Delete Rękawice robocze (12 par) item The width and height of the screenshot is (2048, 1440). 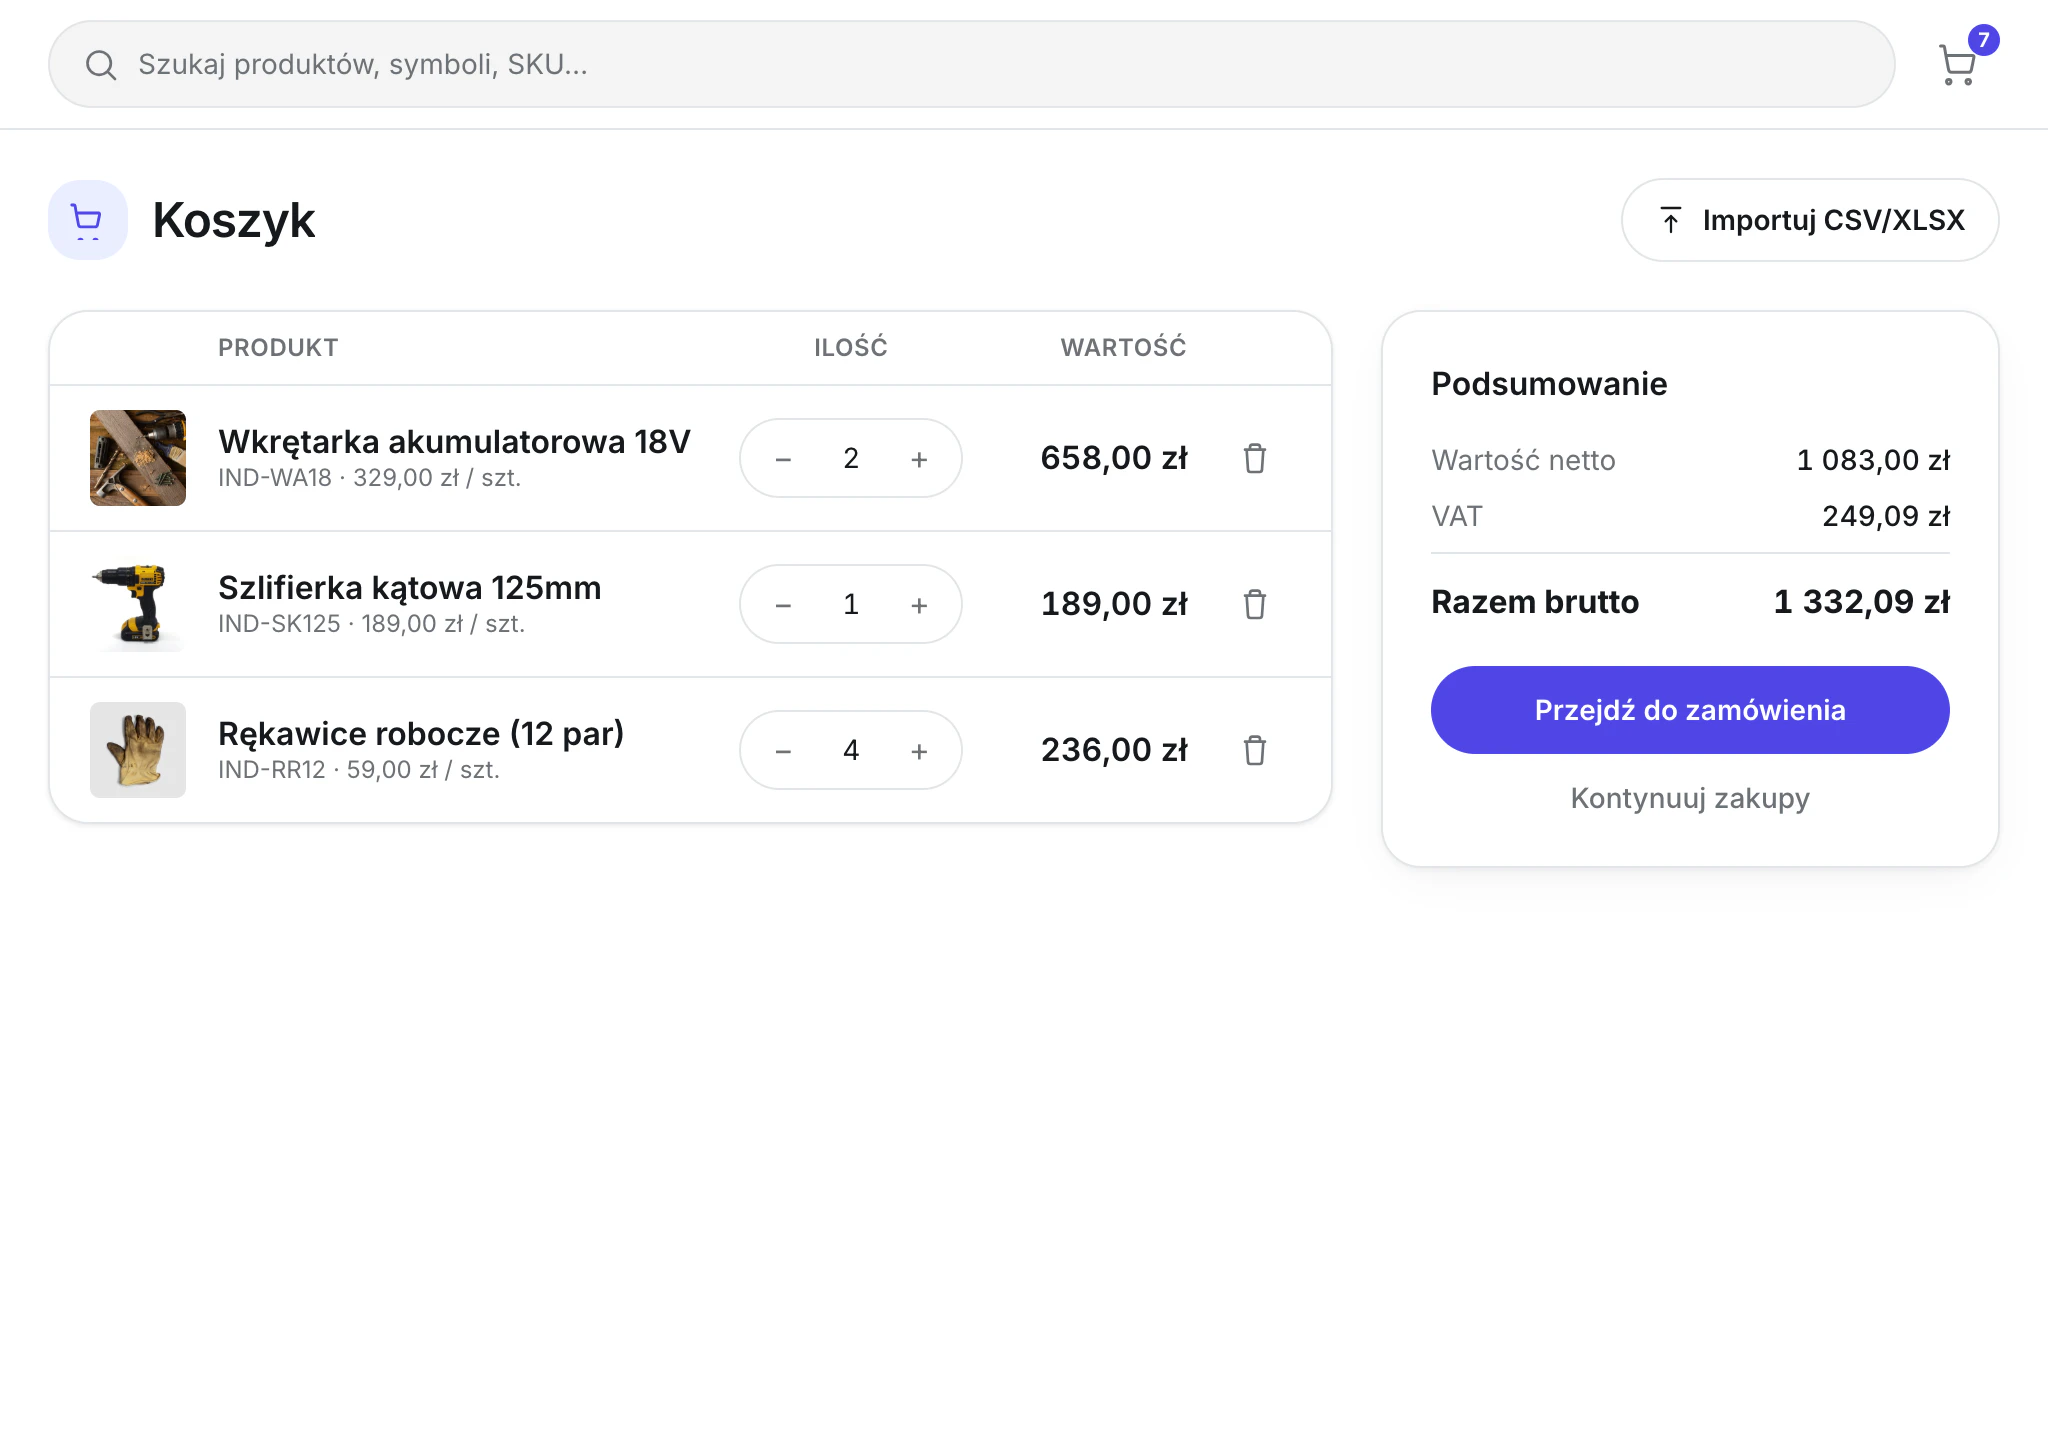pos(1255,750)
